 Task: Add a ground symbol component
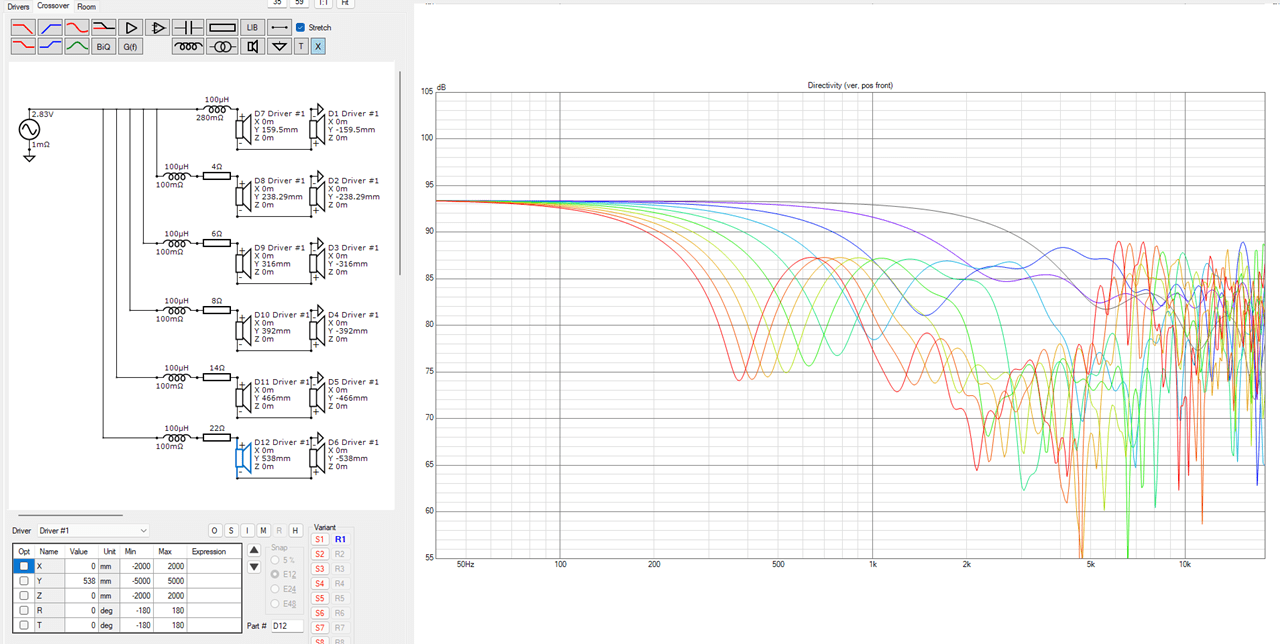click(280, 46)
